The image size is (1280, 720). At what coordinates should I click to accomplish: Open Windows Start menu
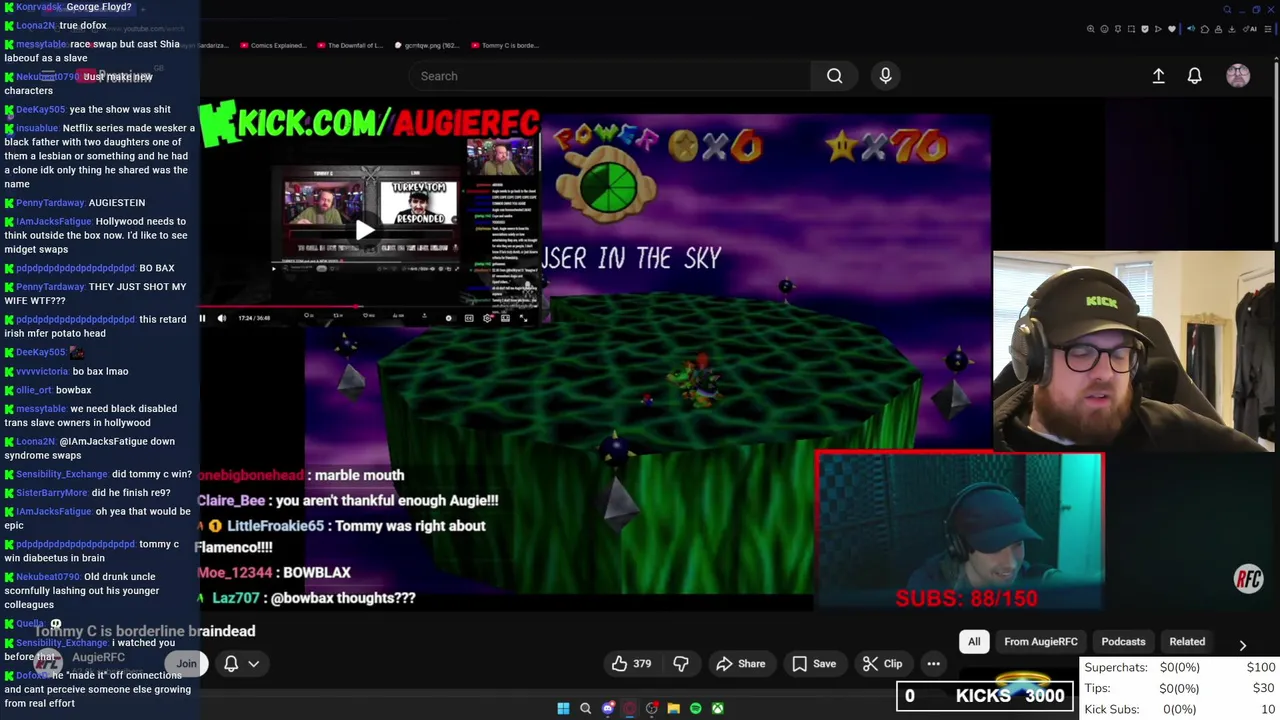point(563,709)
